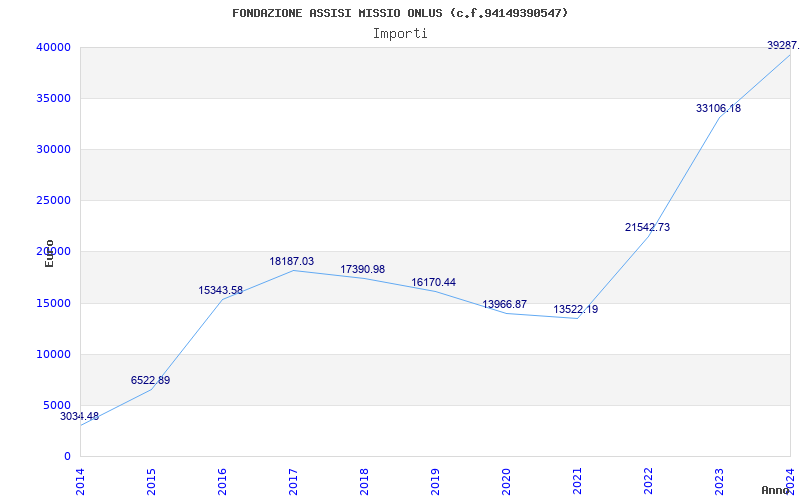Click x-axis year 2022
The width and height of the screenshot is (800, 500).
pyautogui.click(x=648, y=482)
